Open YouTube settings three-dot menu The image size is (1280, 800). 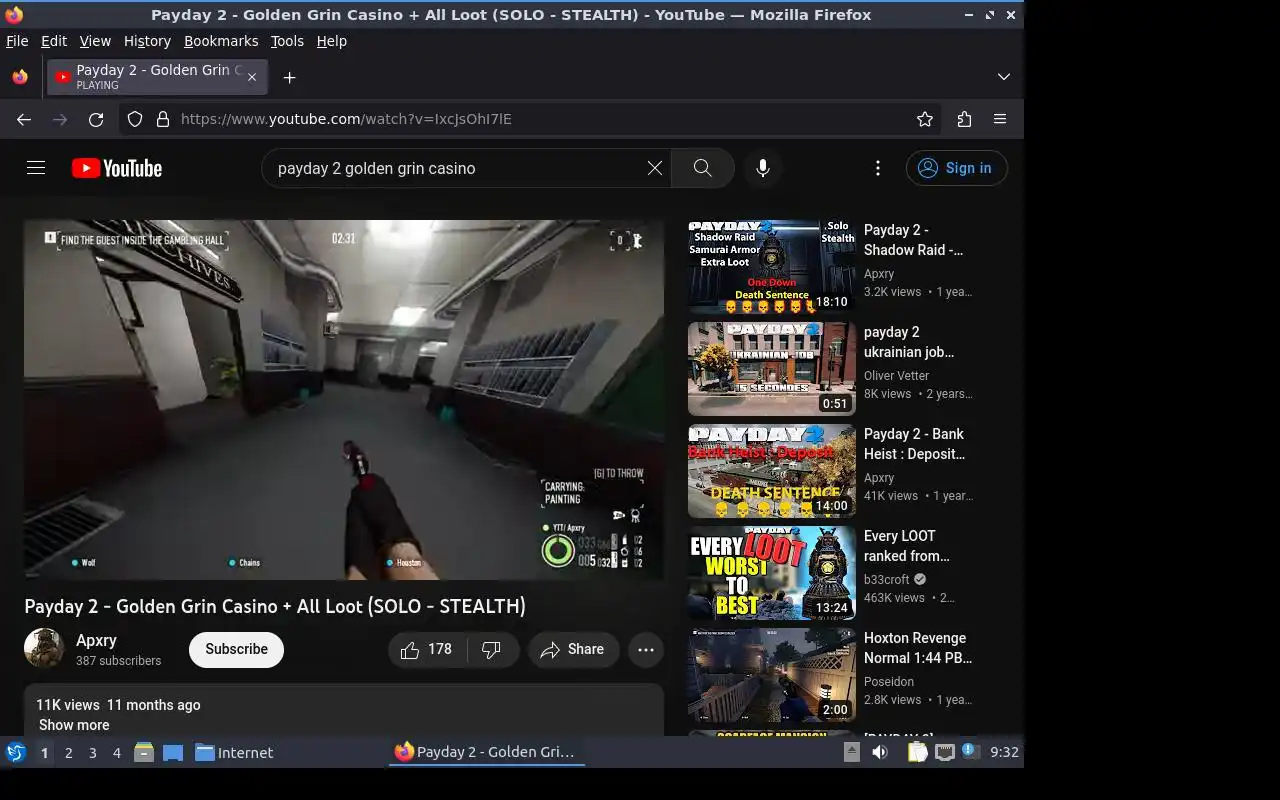(x=878, y=168)
